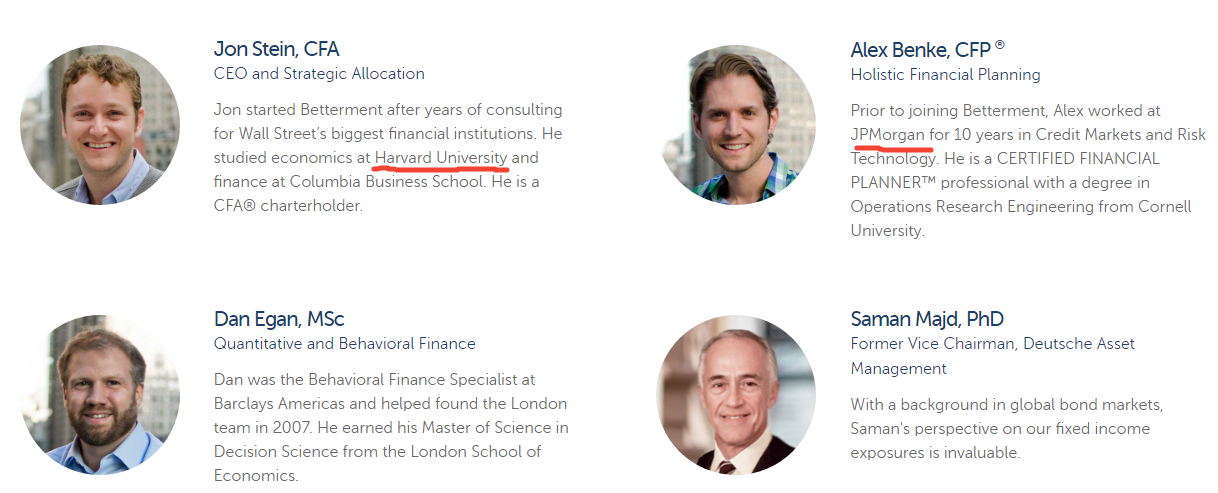Click Dan Egan's profile photo
Screen dimensions: 1218x493
coord(100,394)
